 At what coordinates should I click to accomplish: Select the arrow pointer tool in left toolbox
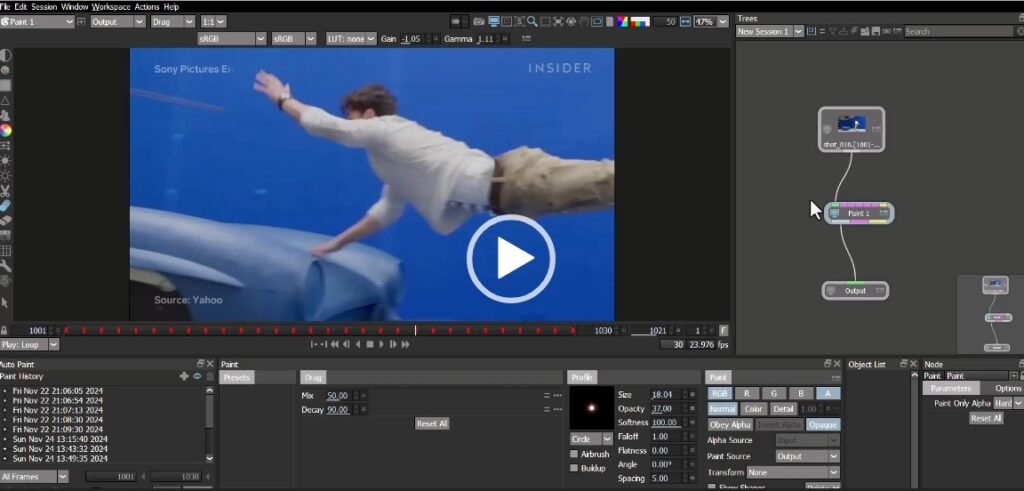click(x=5, y=303)
